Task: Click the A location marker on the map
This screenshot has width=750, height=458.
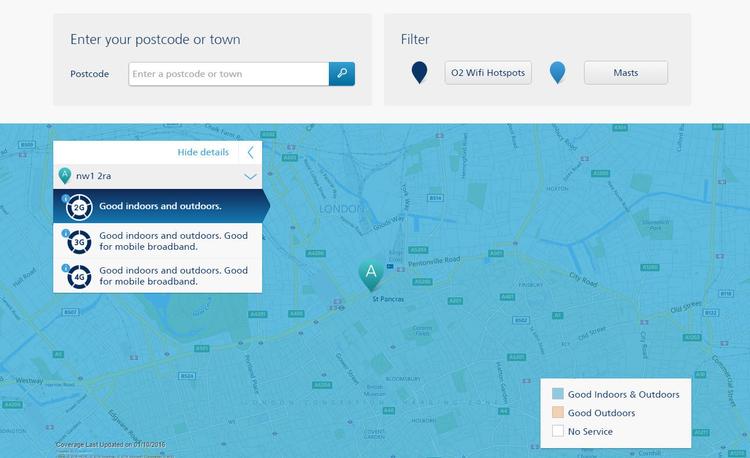Action: point(371,273)
